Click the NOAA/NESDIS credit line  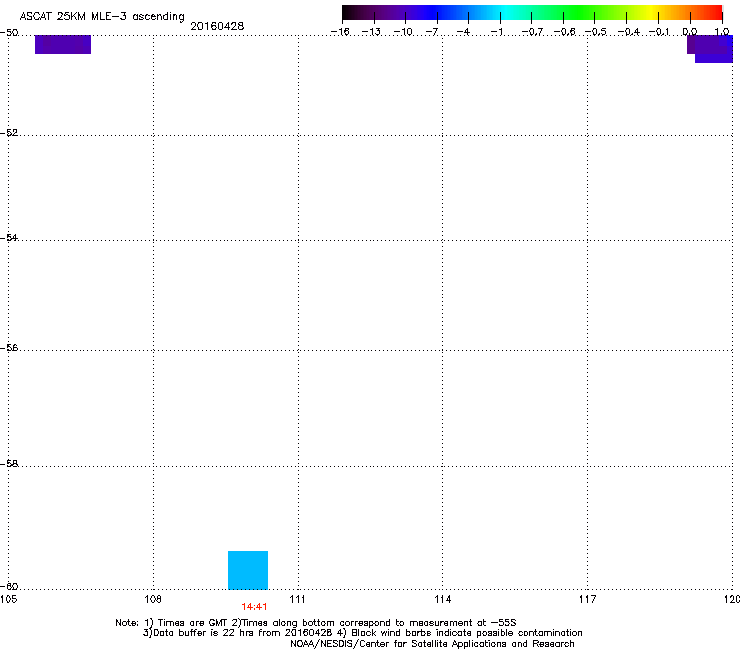pyautogui.click(x=432, y=644)
